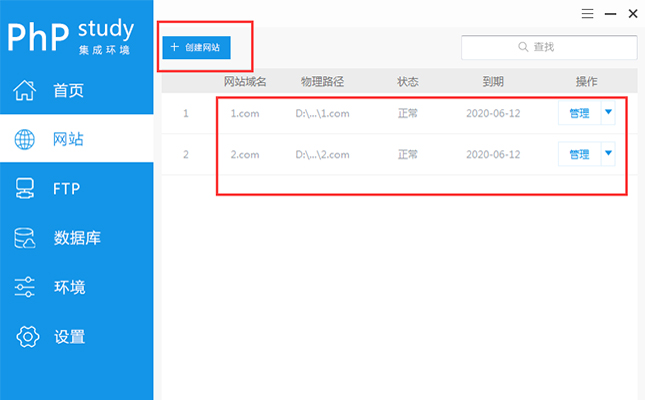645x400 pixels.
Task: Open the 首页 sidebar tab
Action: coord(77,90)
